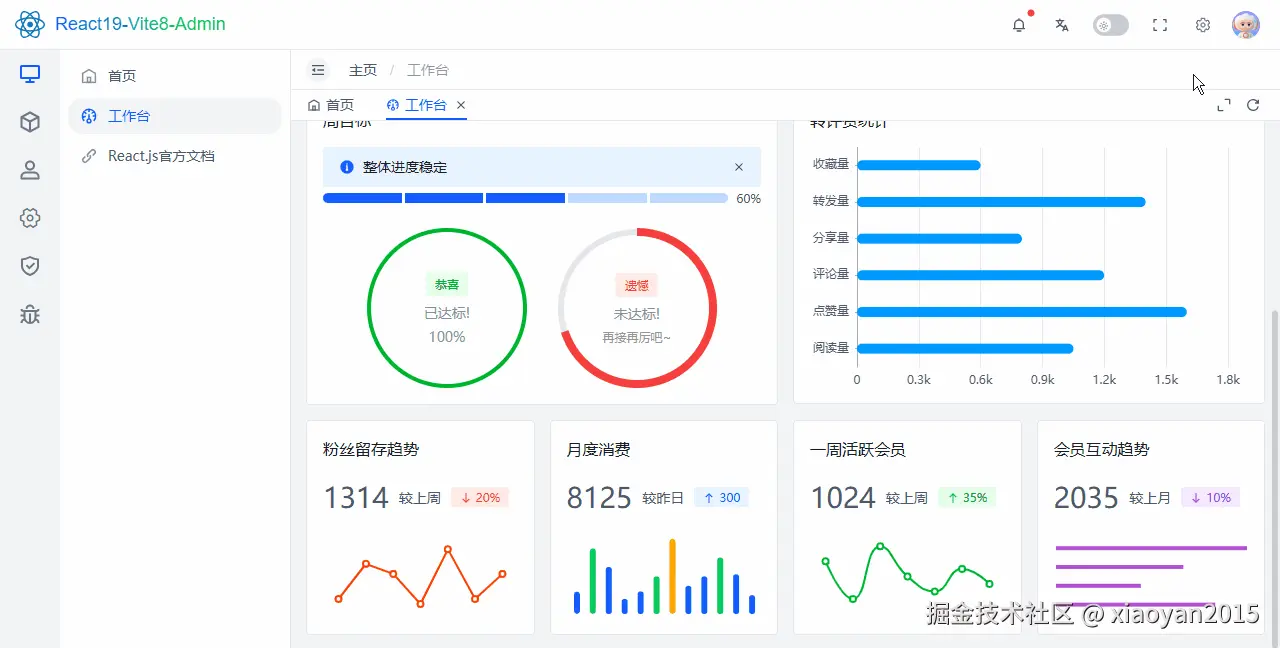Select the gear system sidebar icon
Screen dimensions: 1280x648
pyautogui.click(x=30, y=218)
